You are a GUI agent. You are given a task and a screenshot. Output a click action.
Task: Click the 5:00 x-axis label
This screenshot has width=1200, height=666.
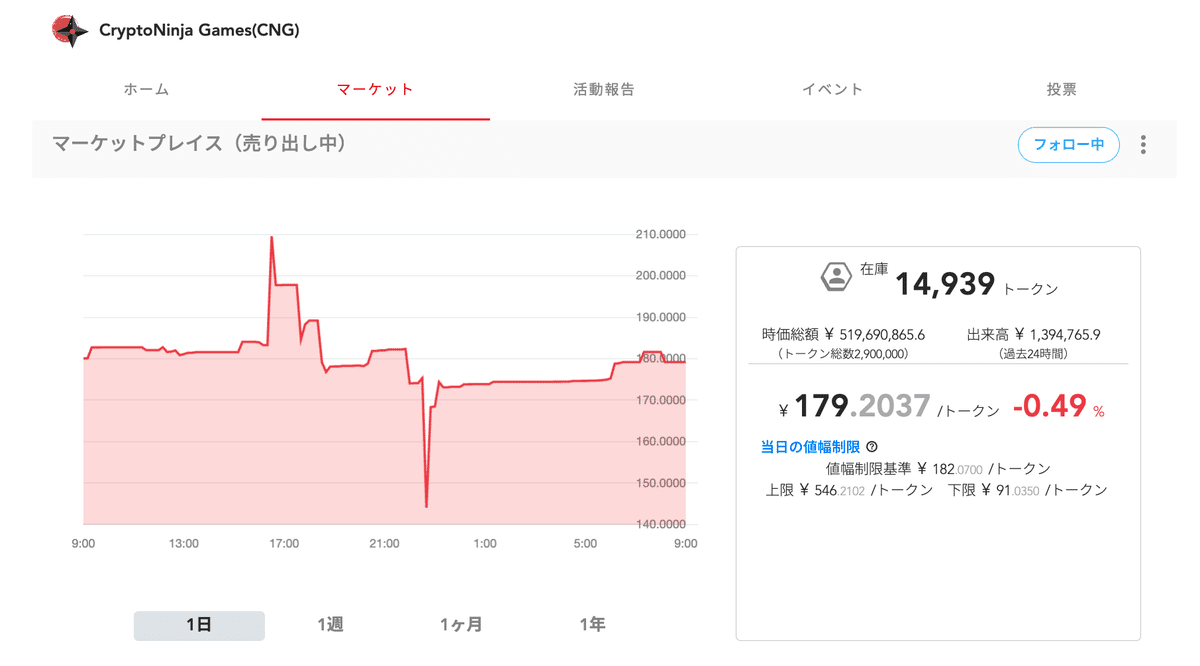click(585, 544)
